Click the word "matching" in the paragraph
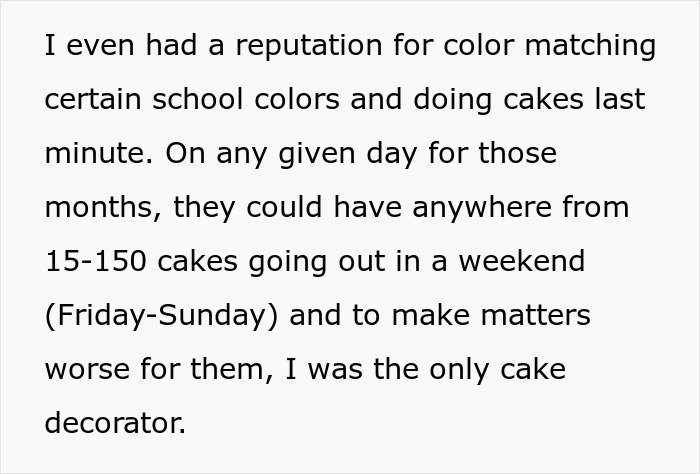This screenshot has width=700, height=474. [x=593, y=47]
